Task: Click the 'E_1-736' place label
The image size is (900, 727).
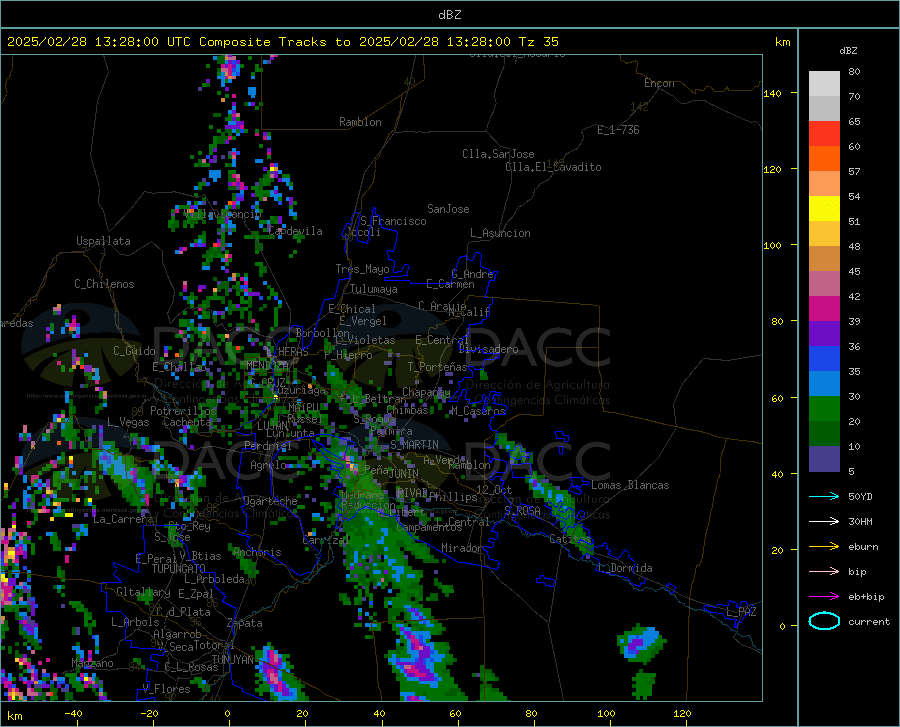Action: click(x=618, y=130)
